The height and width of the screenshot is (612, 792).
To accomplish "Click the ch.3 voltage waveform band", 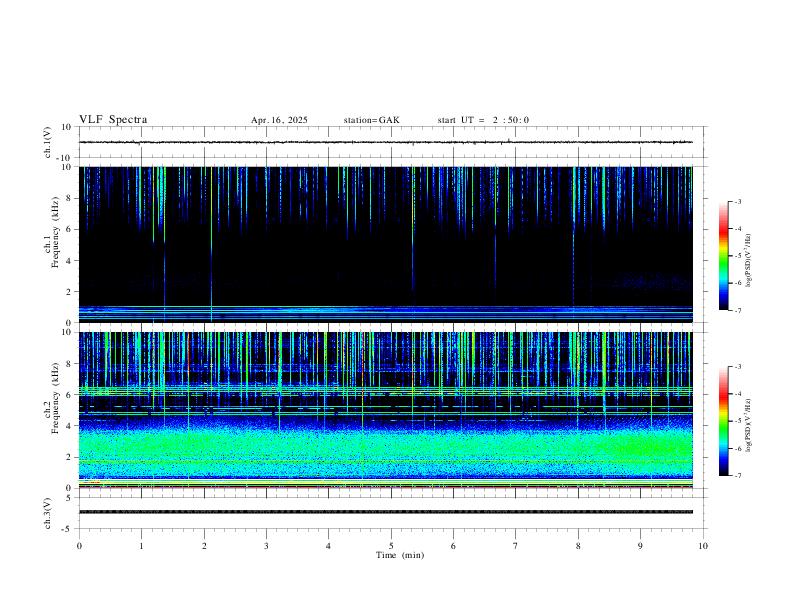I will click(386, 512).
